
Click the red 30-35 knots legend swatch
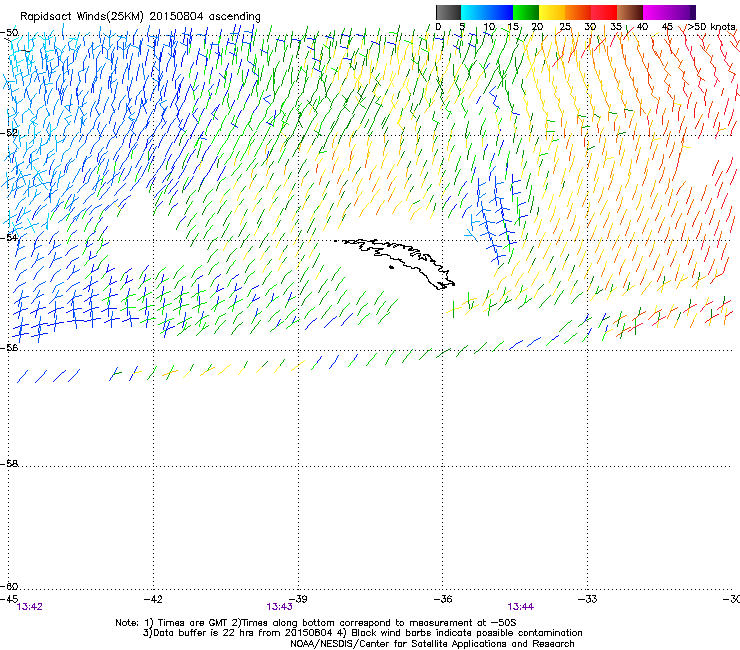[604, 12]
